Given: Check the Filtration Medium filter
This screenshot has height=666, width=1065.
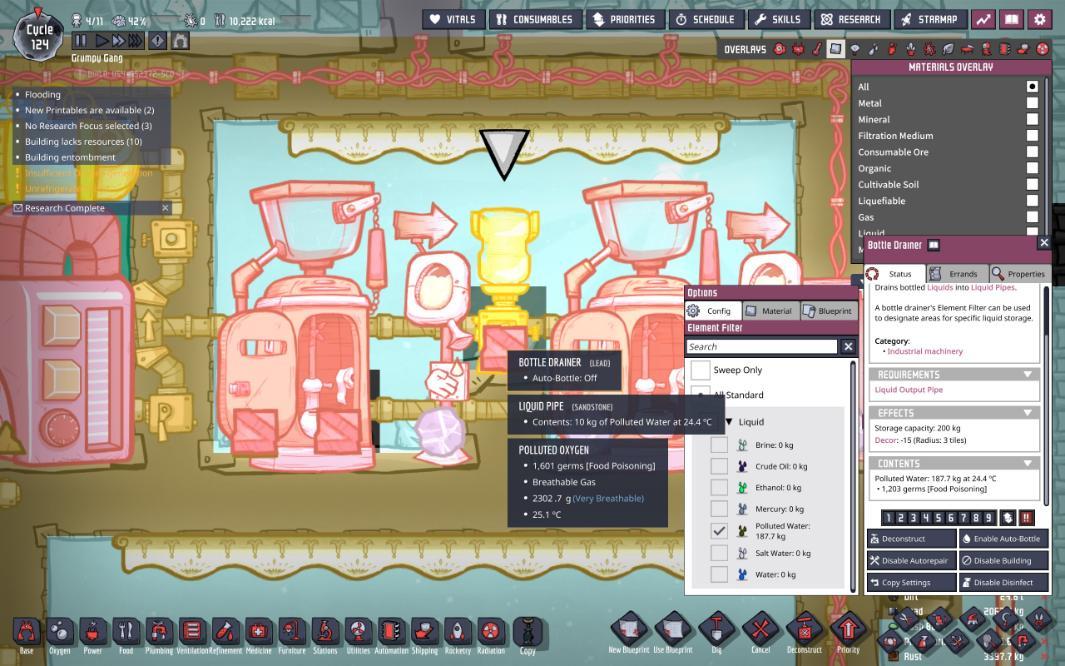Looking at the screenshot, I should (x=1032, y=135).
